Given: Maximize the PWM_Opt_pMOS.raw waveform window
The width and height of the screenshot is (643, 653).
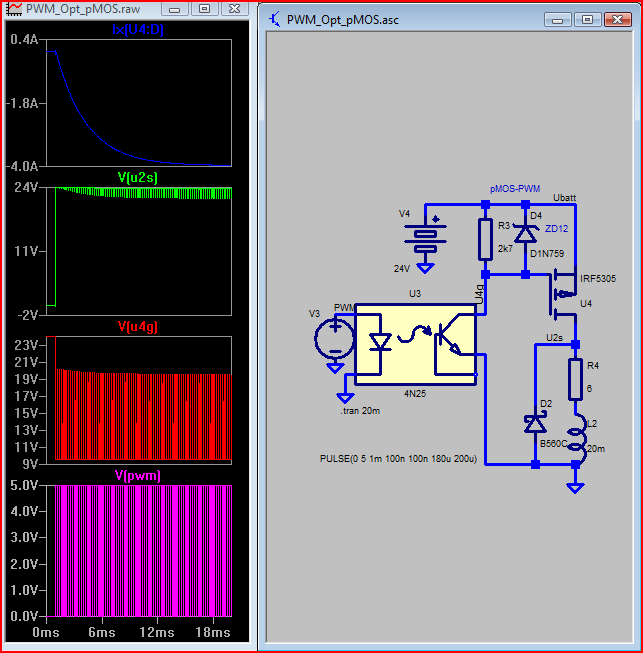Looking at the screenshot, I should point(204,9).
